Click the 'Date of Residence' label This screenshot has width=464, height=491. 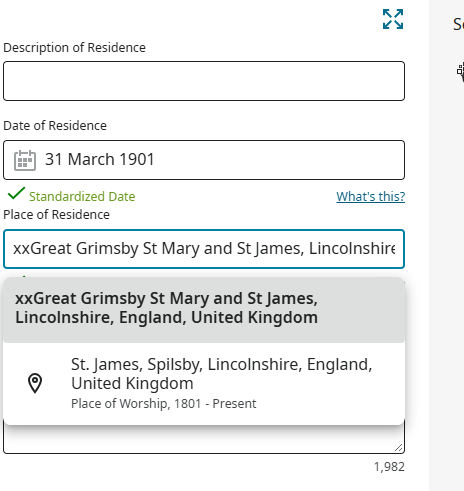click(55, 126)
